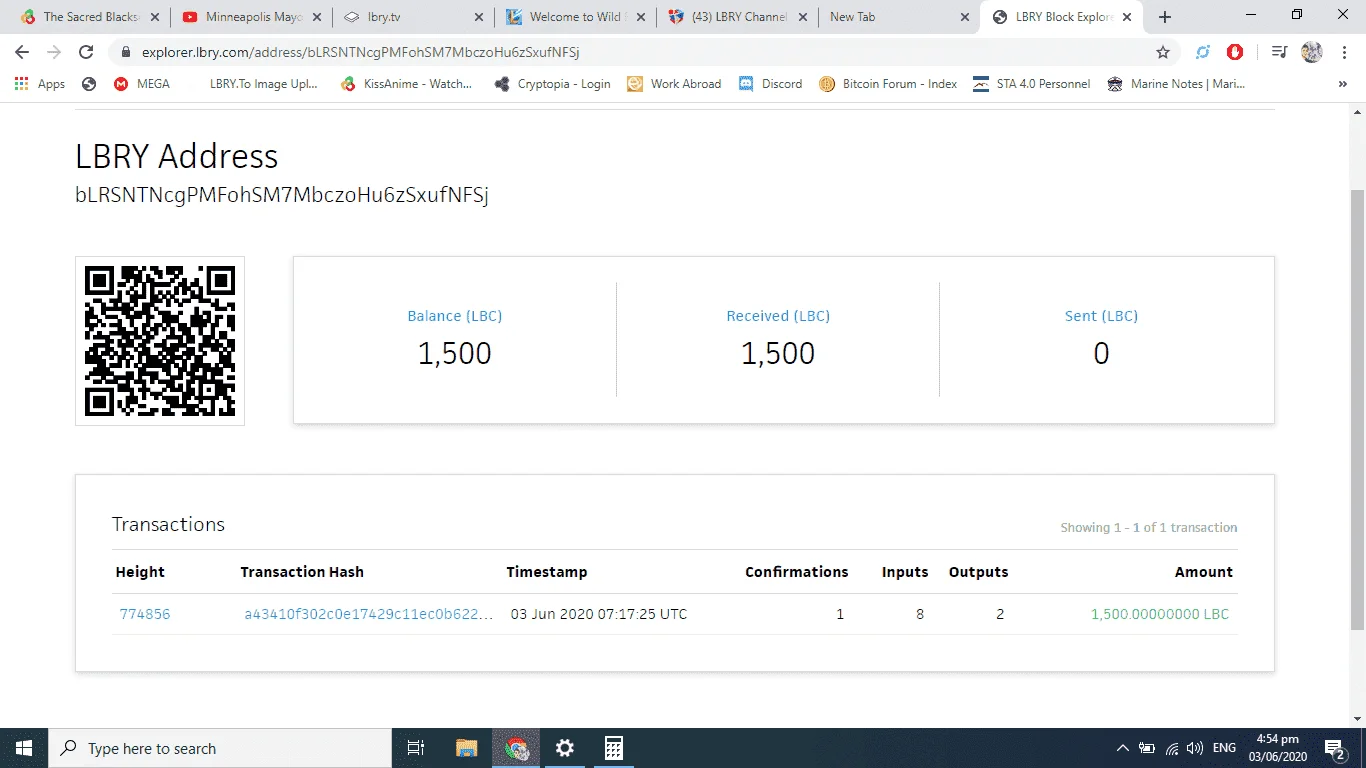Open transaction hash a43410f302c0e... link
1366x768 pixels.
click(369, 614)
